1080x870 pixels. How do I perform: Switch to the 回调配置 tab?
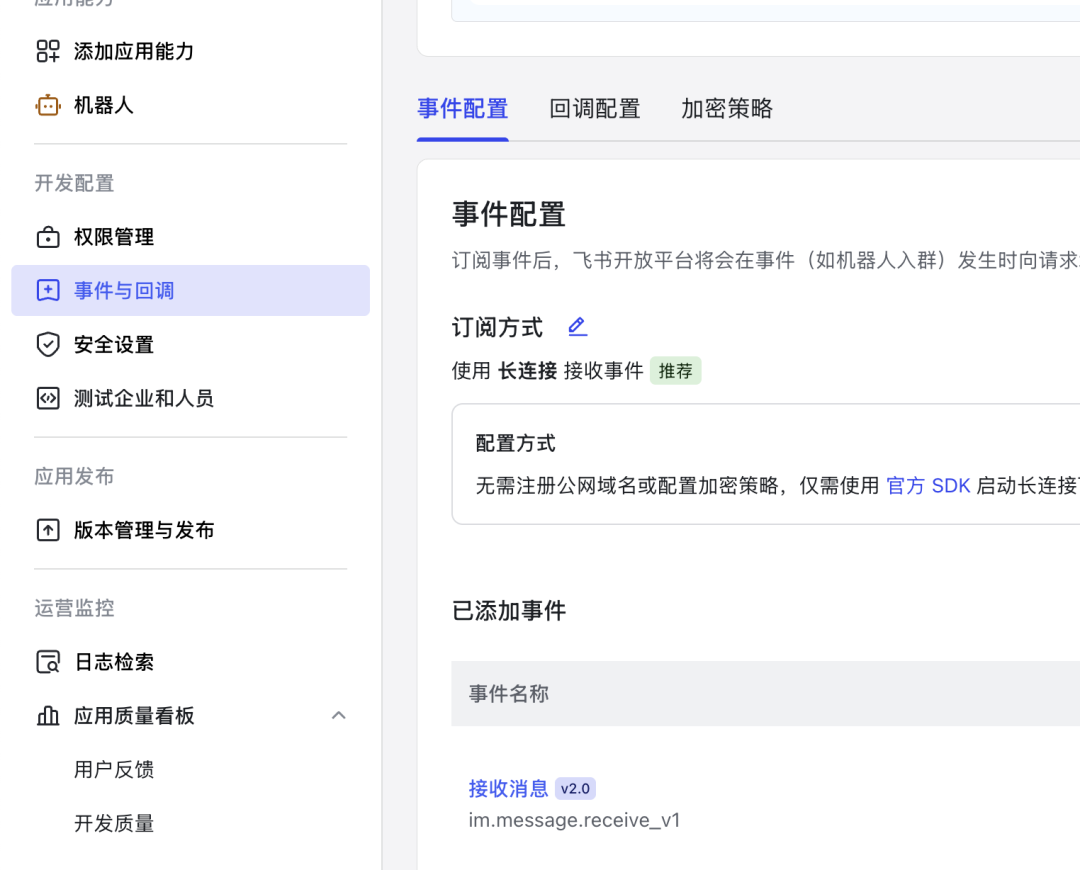click(x=595, y=109)
